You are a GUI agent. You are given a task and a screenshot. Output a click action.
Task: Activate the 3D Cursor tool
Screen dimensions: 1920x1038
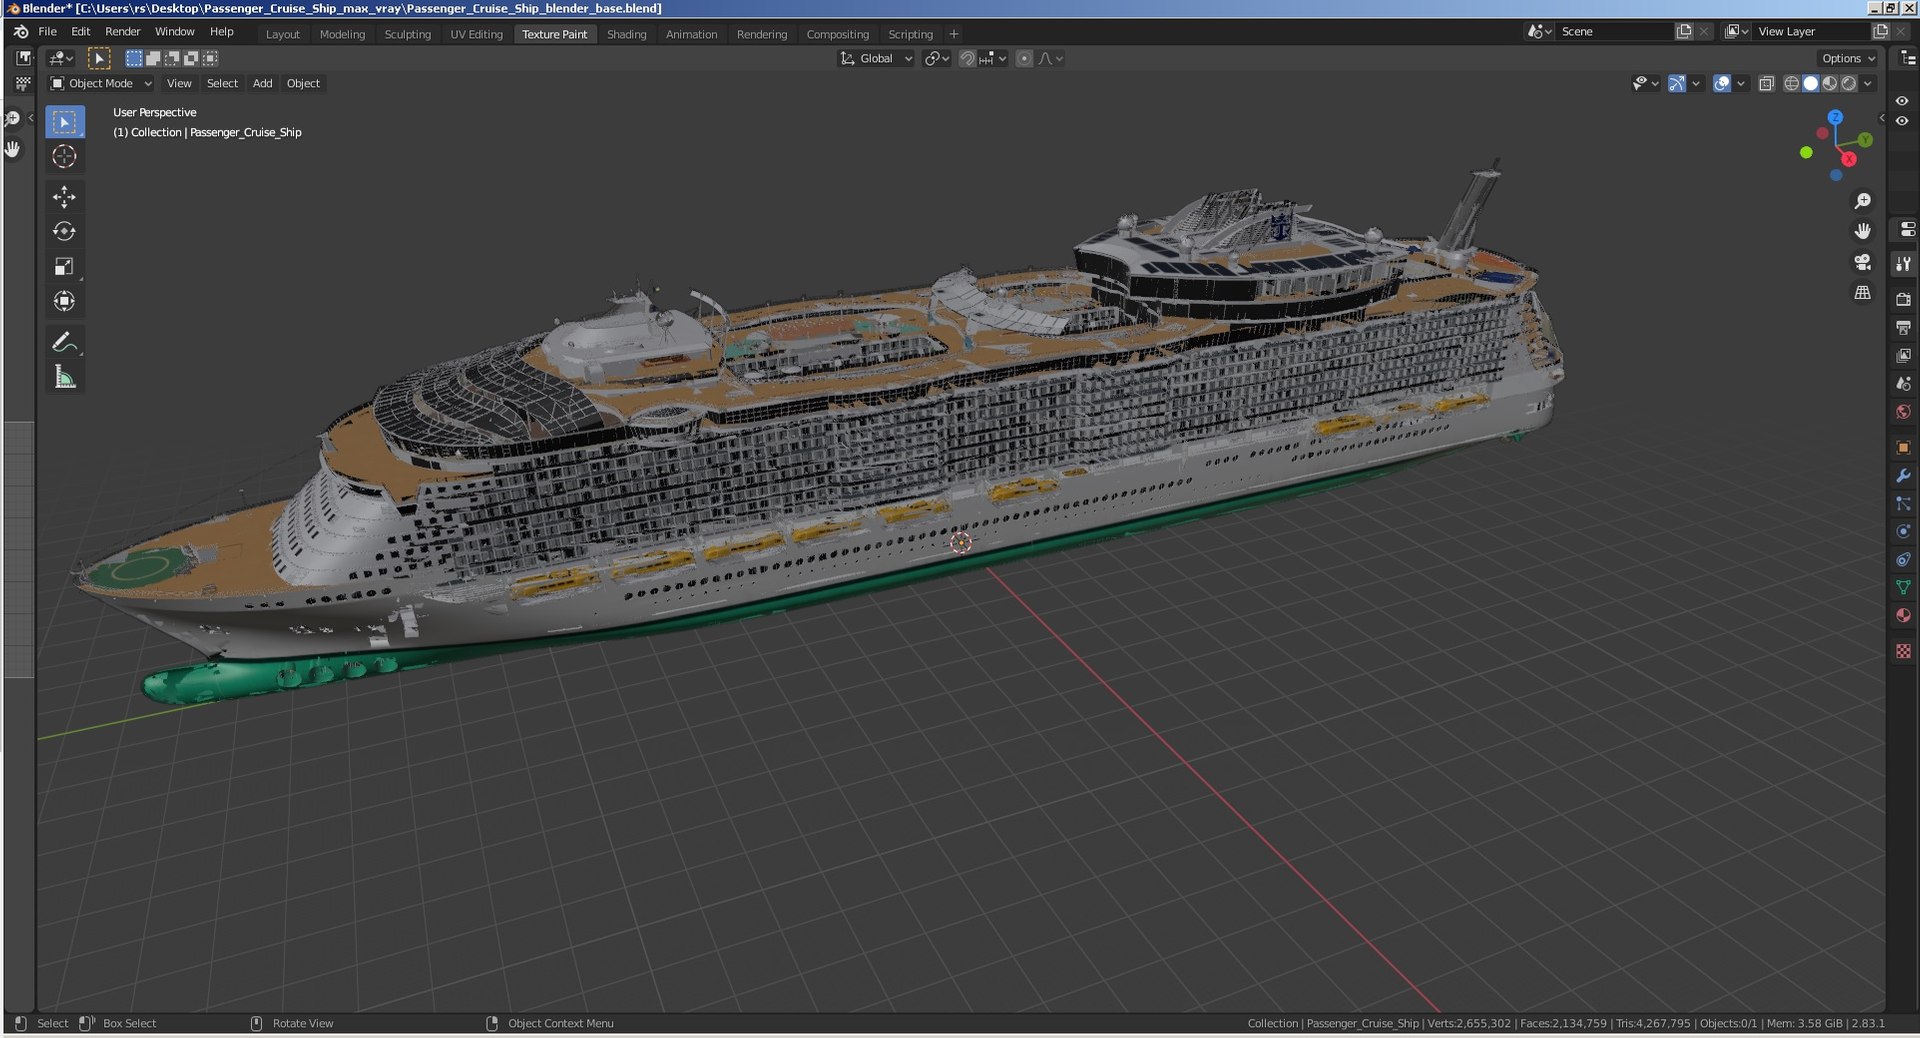[64, 156]
